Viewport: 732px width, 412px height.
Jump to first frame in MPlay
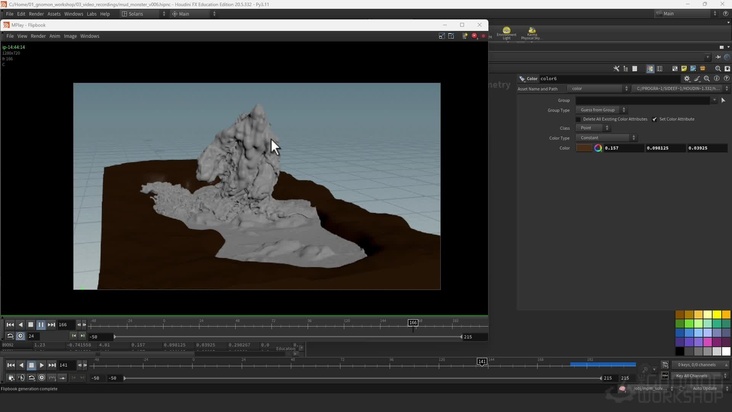(10, 324)
